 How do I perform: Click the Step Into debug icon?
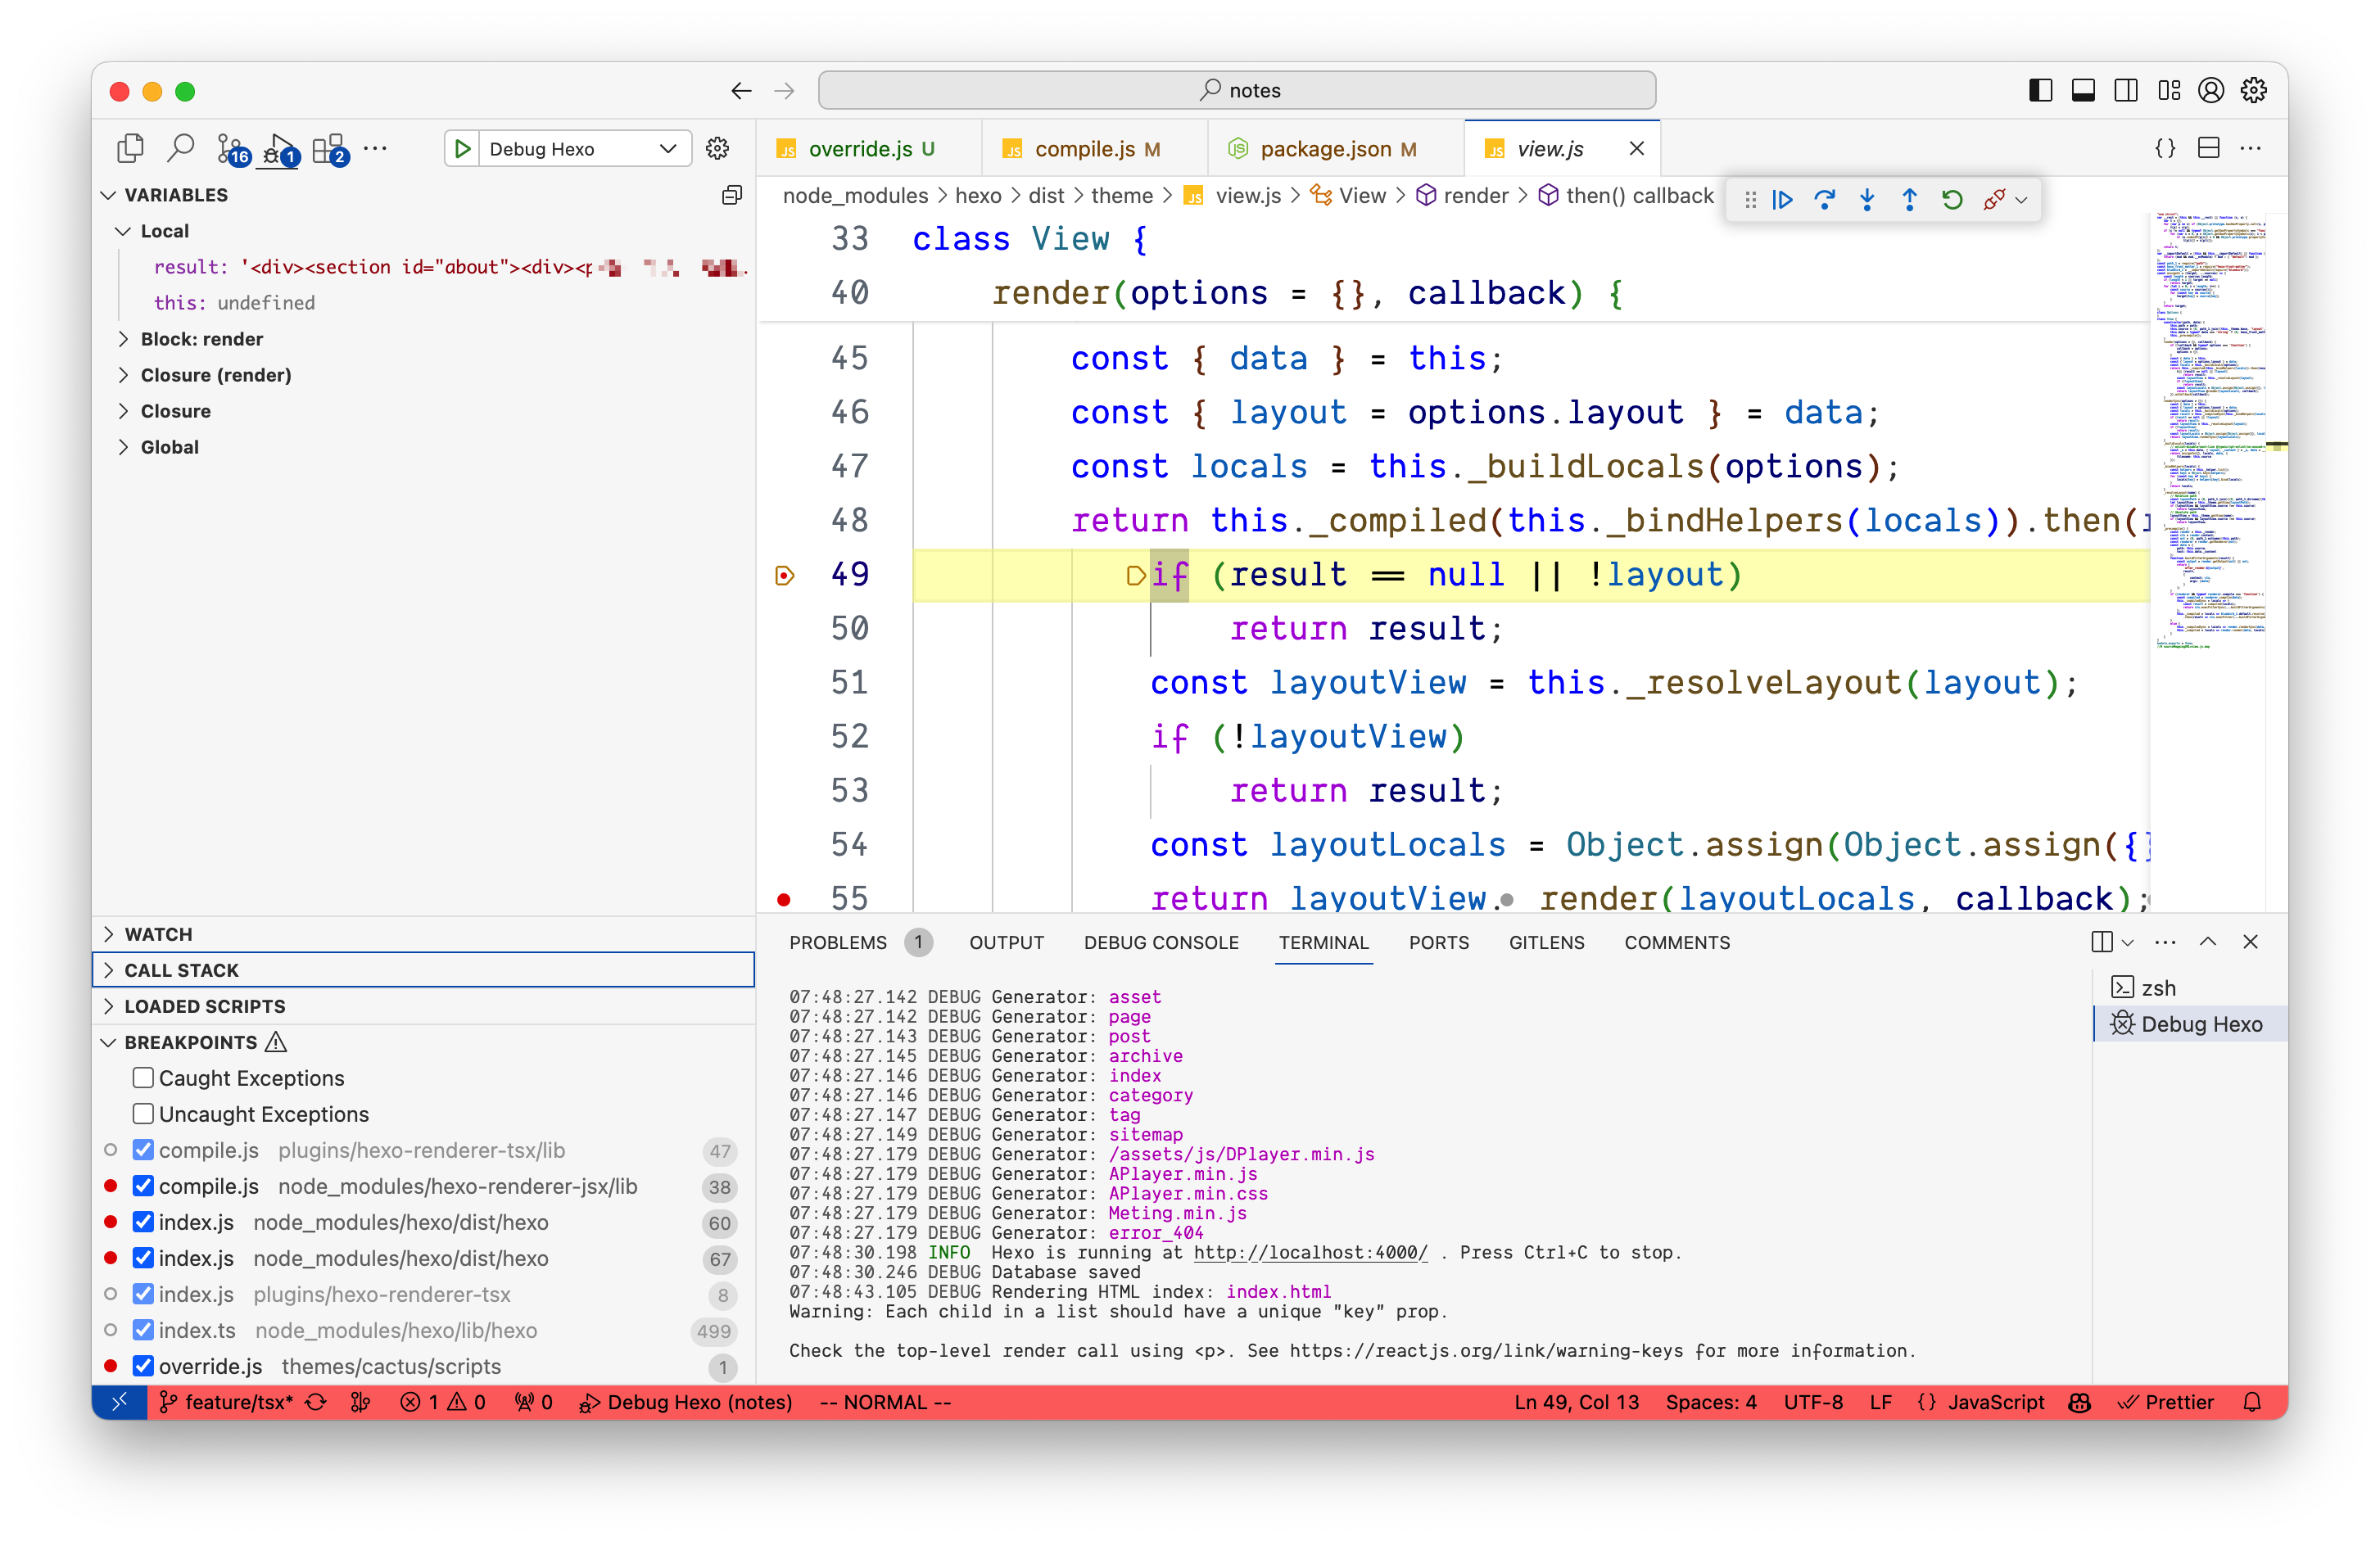click(x=1867, y=199)
